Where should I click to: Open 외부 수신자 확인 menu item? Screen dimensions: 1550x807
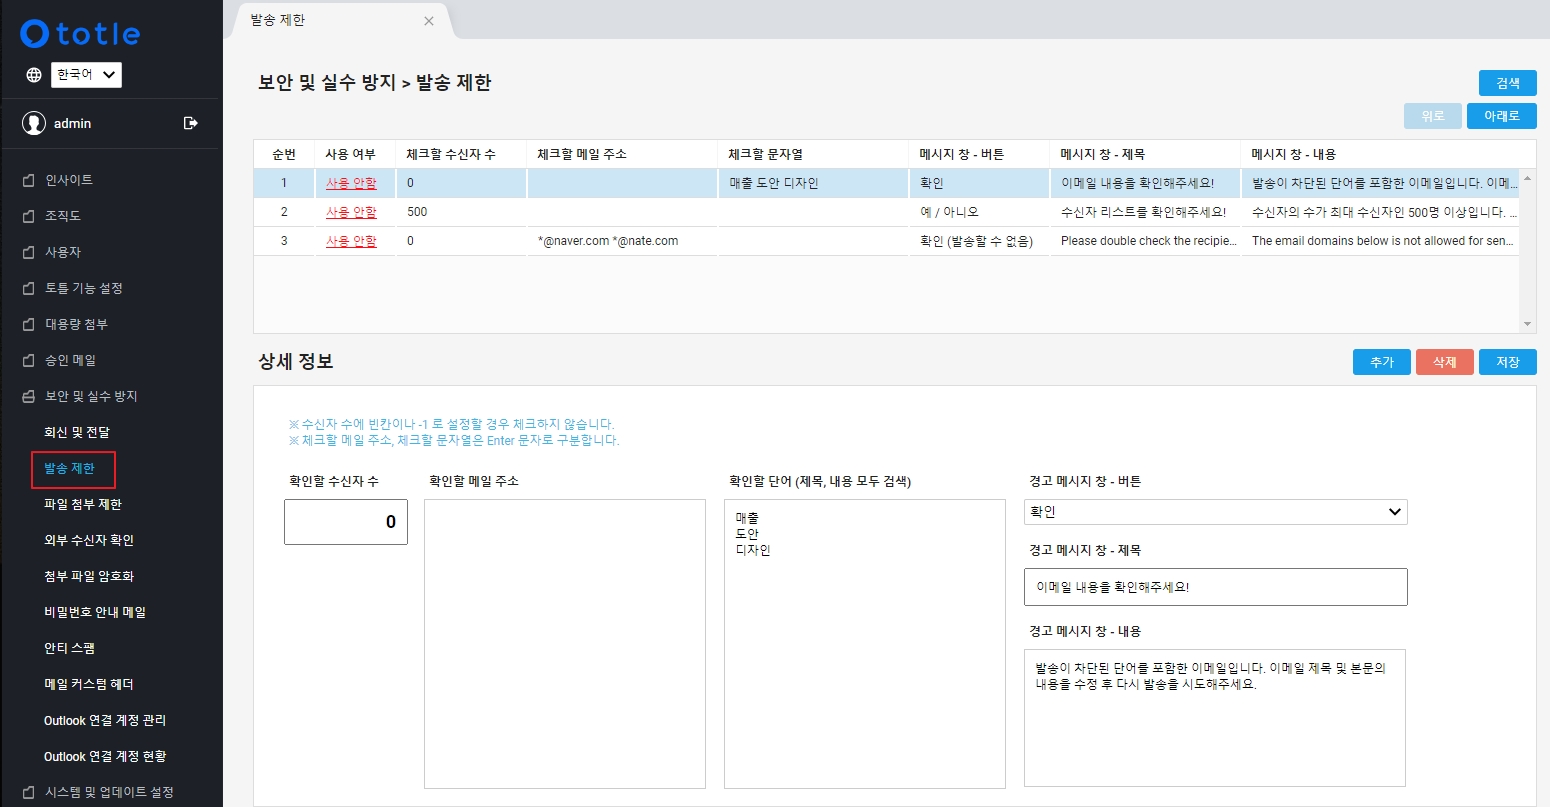pos(89,540)
